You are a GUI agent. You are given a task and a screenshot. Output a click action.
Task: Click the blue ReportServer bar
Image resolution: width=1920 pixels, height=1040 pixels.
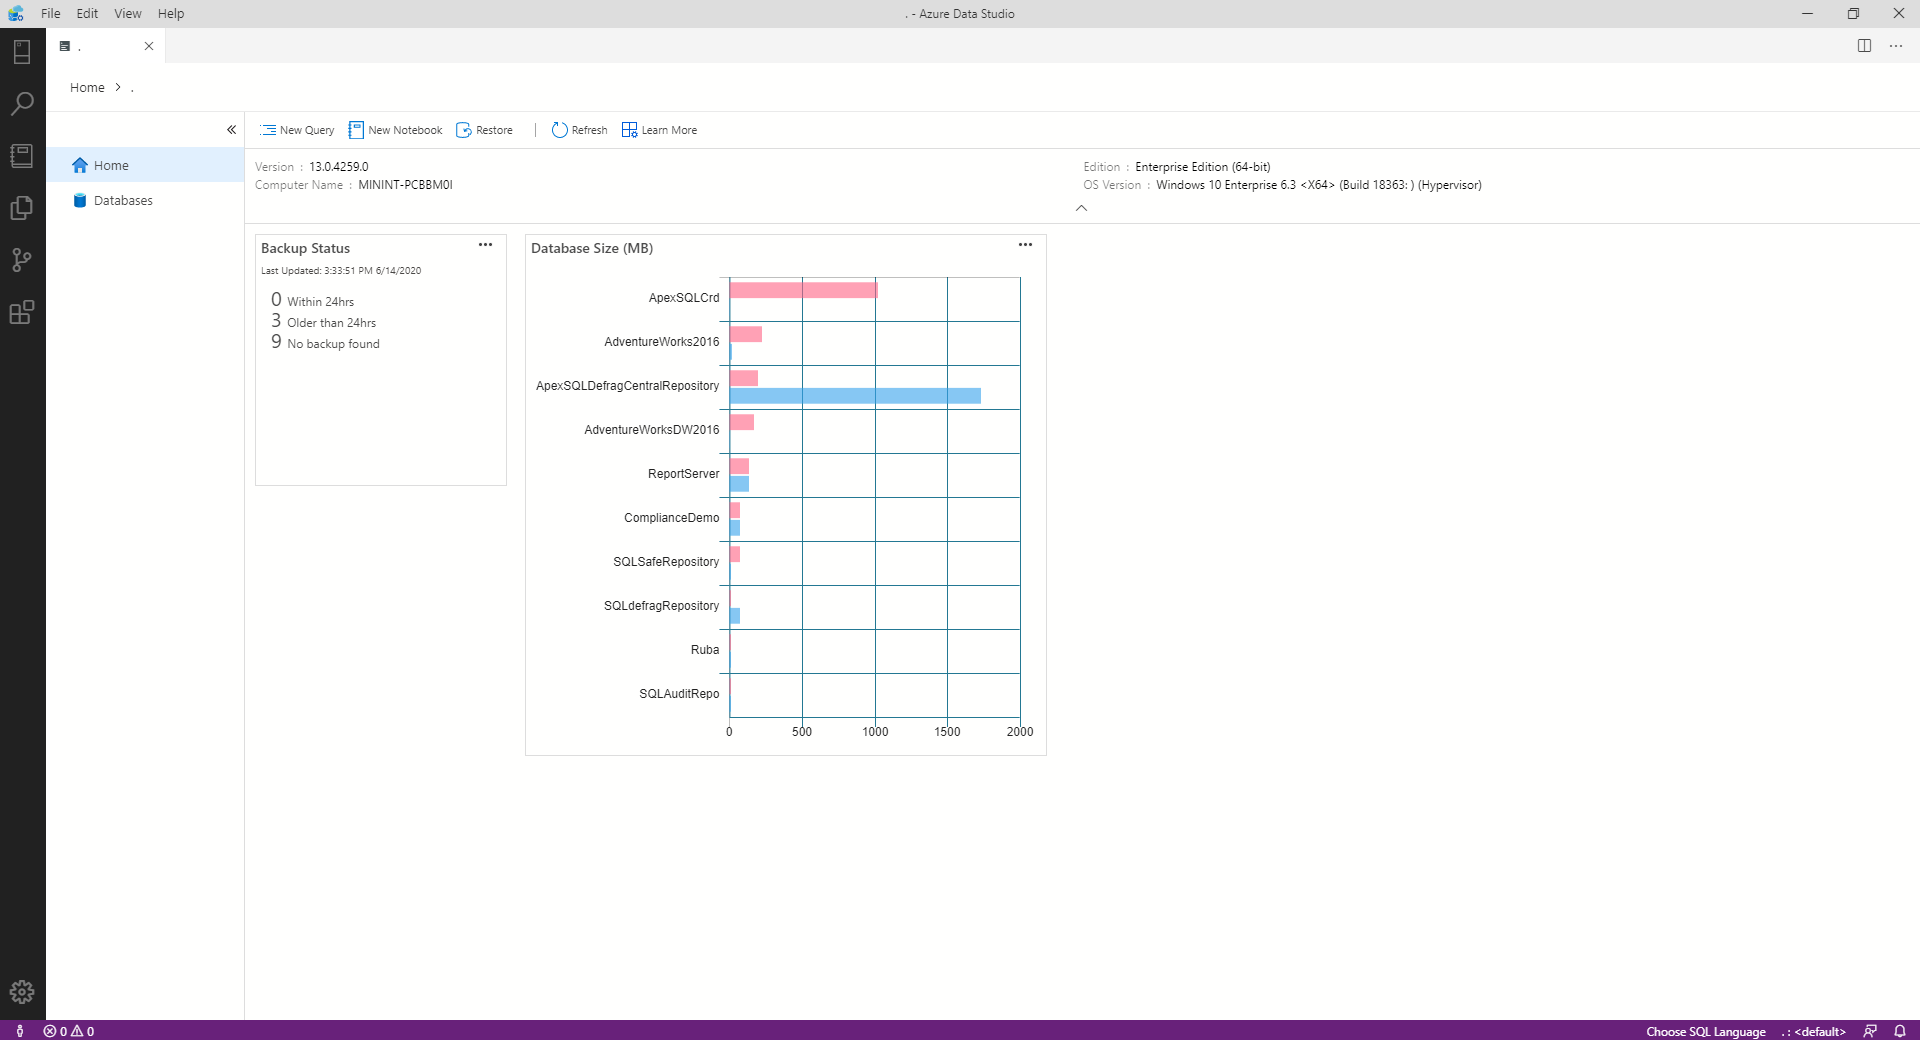tap(739, 484)
